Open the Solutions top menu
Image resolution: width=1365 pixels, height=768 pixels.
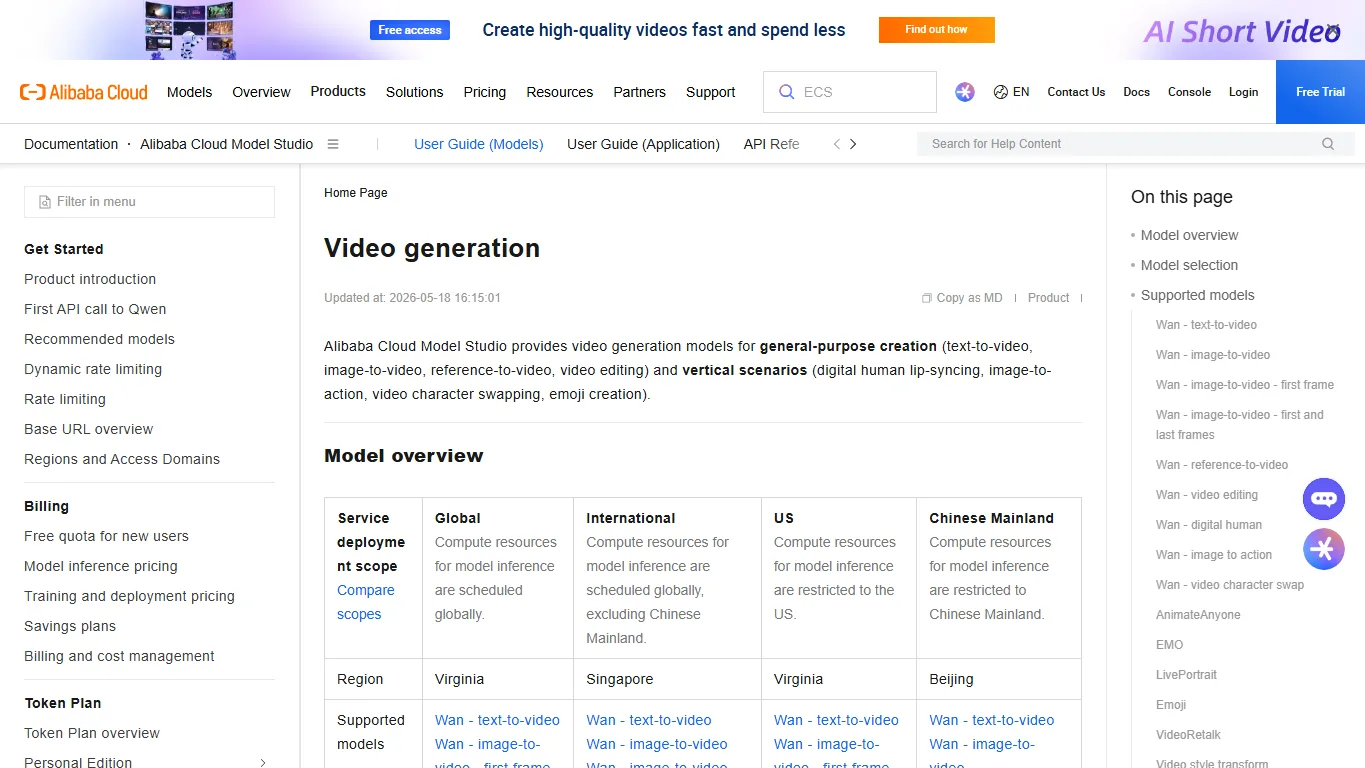[x=414, y=92]
